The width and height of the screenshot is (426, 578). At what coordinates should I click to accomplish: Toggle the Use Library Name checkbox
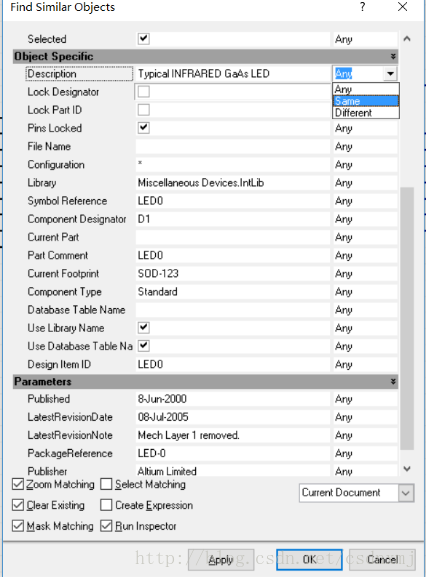point(144,328)
